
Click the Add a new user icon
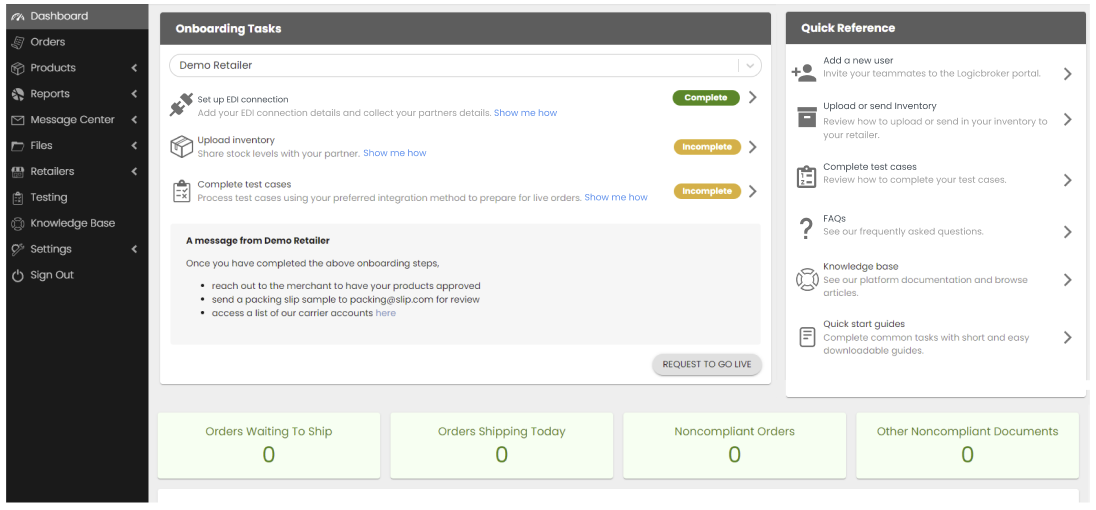click(804, 73)
